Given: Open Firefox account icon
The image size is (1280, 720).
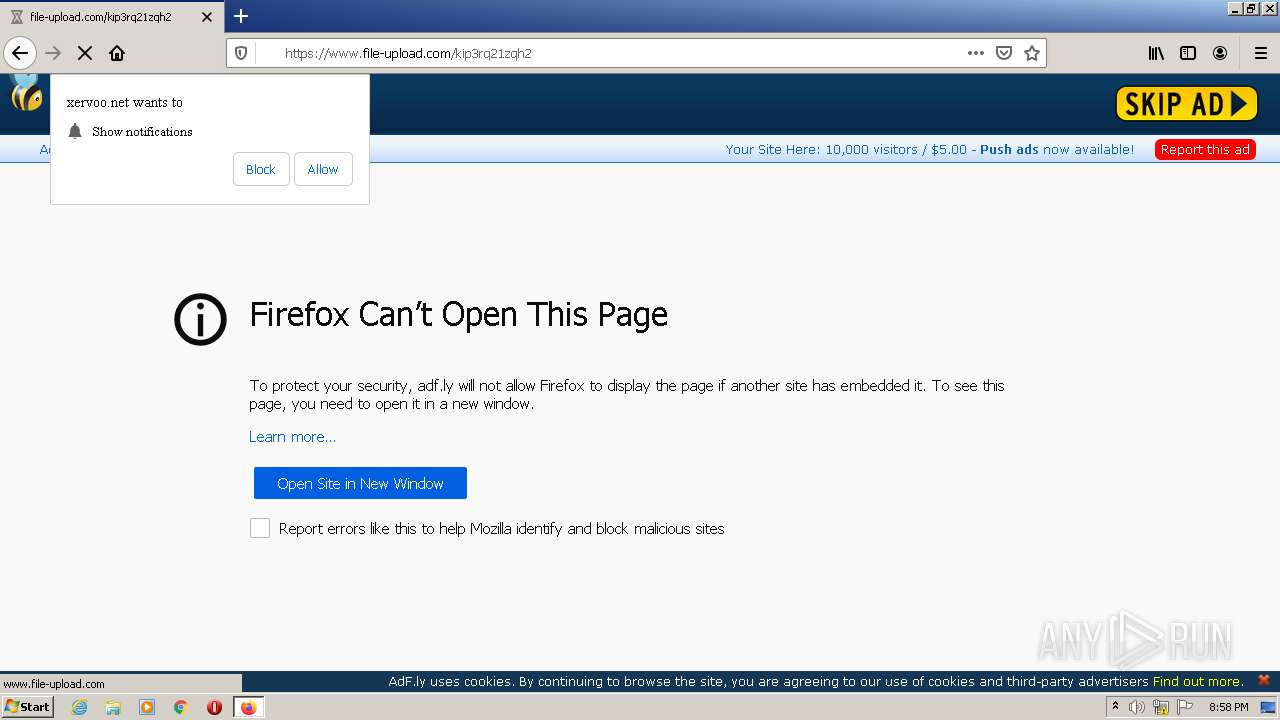Looking at the screenshot, I should click(1220, 53).
